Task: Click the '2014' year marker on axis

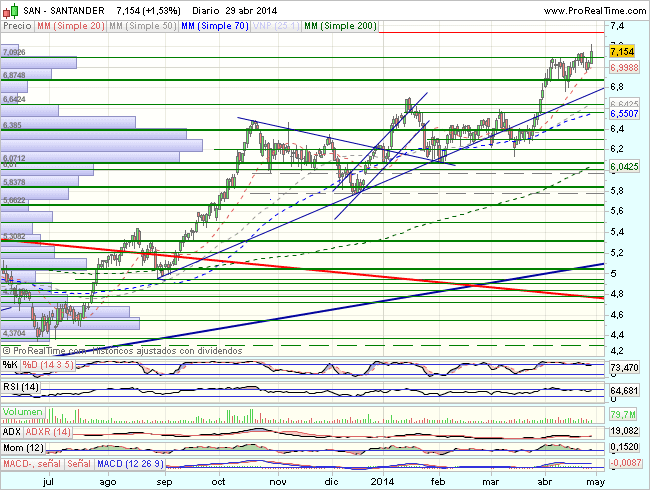Action: 383,482
